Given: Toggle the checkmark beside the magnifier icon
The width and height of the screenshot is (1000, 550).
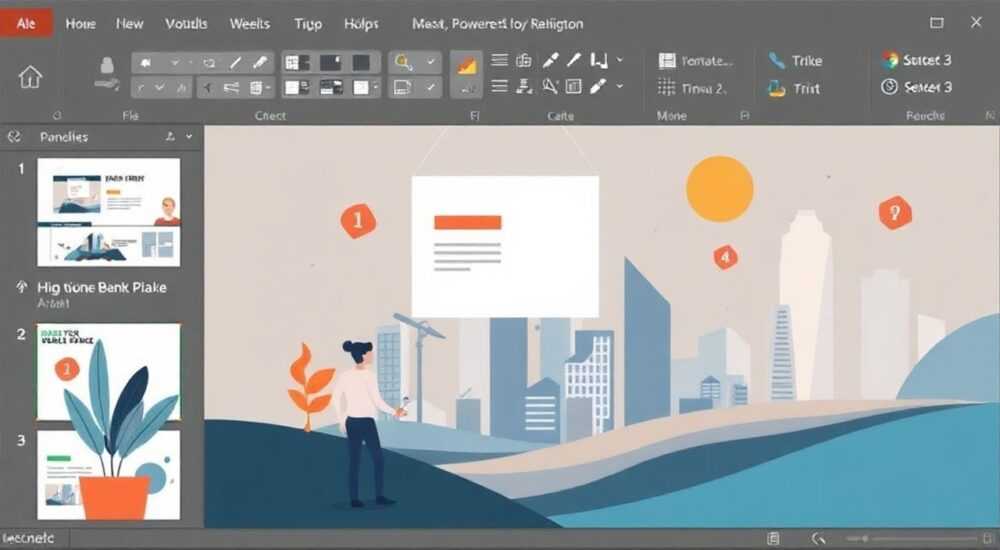Looking at the screenshot, I should (x=431, y=62).
